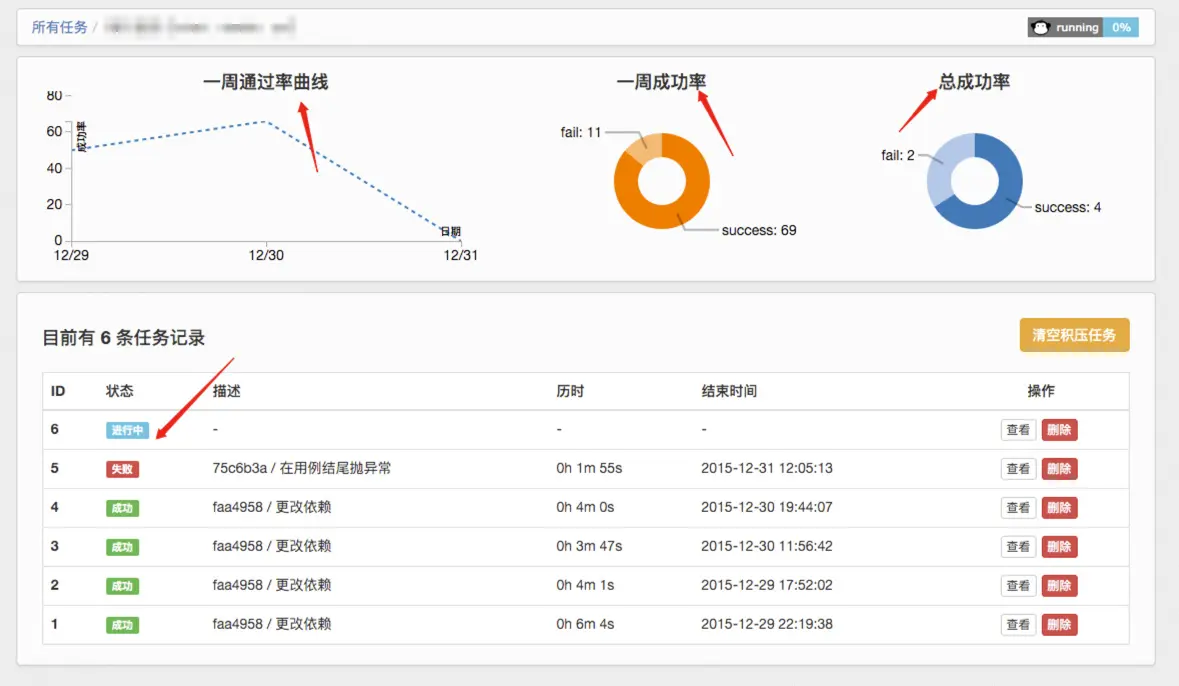Click the 成功 status badge of task 4

pyautogui.click(x=122, y=508)
